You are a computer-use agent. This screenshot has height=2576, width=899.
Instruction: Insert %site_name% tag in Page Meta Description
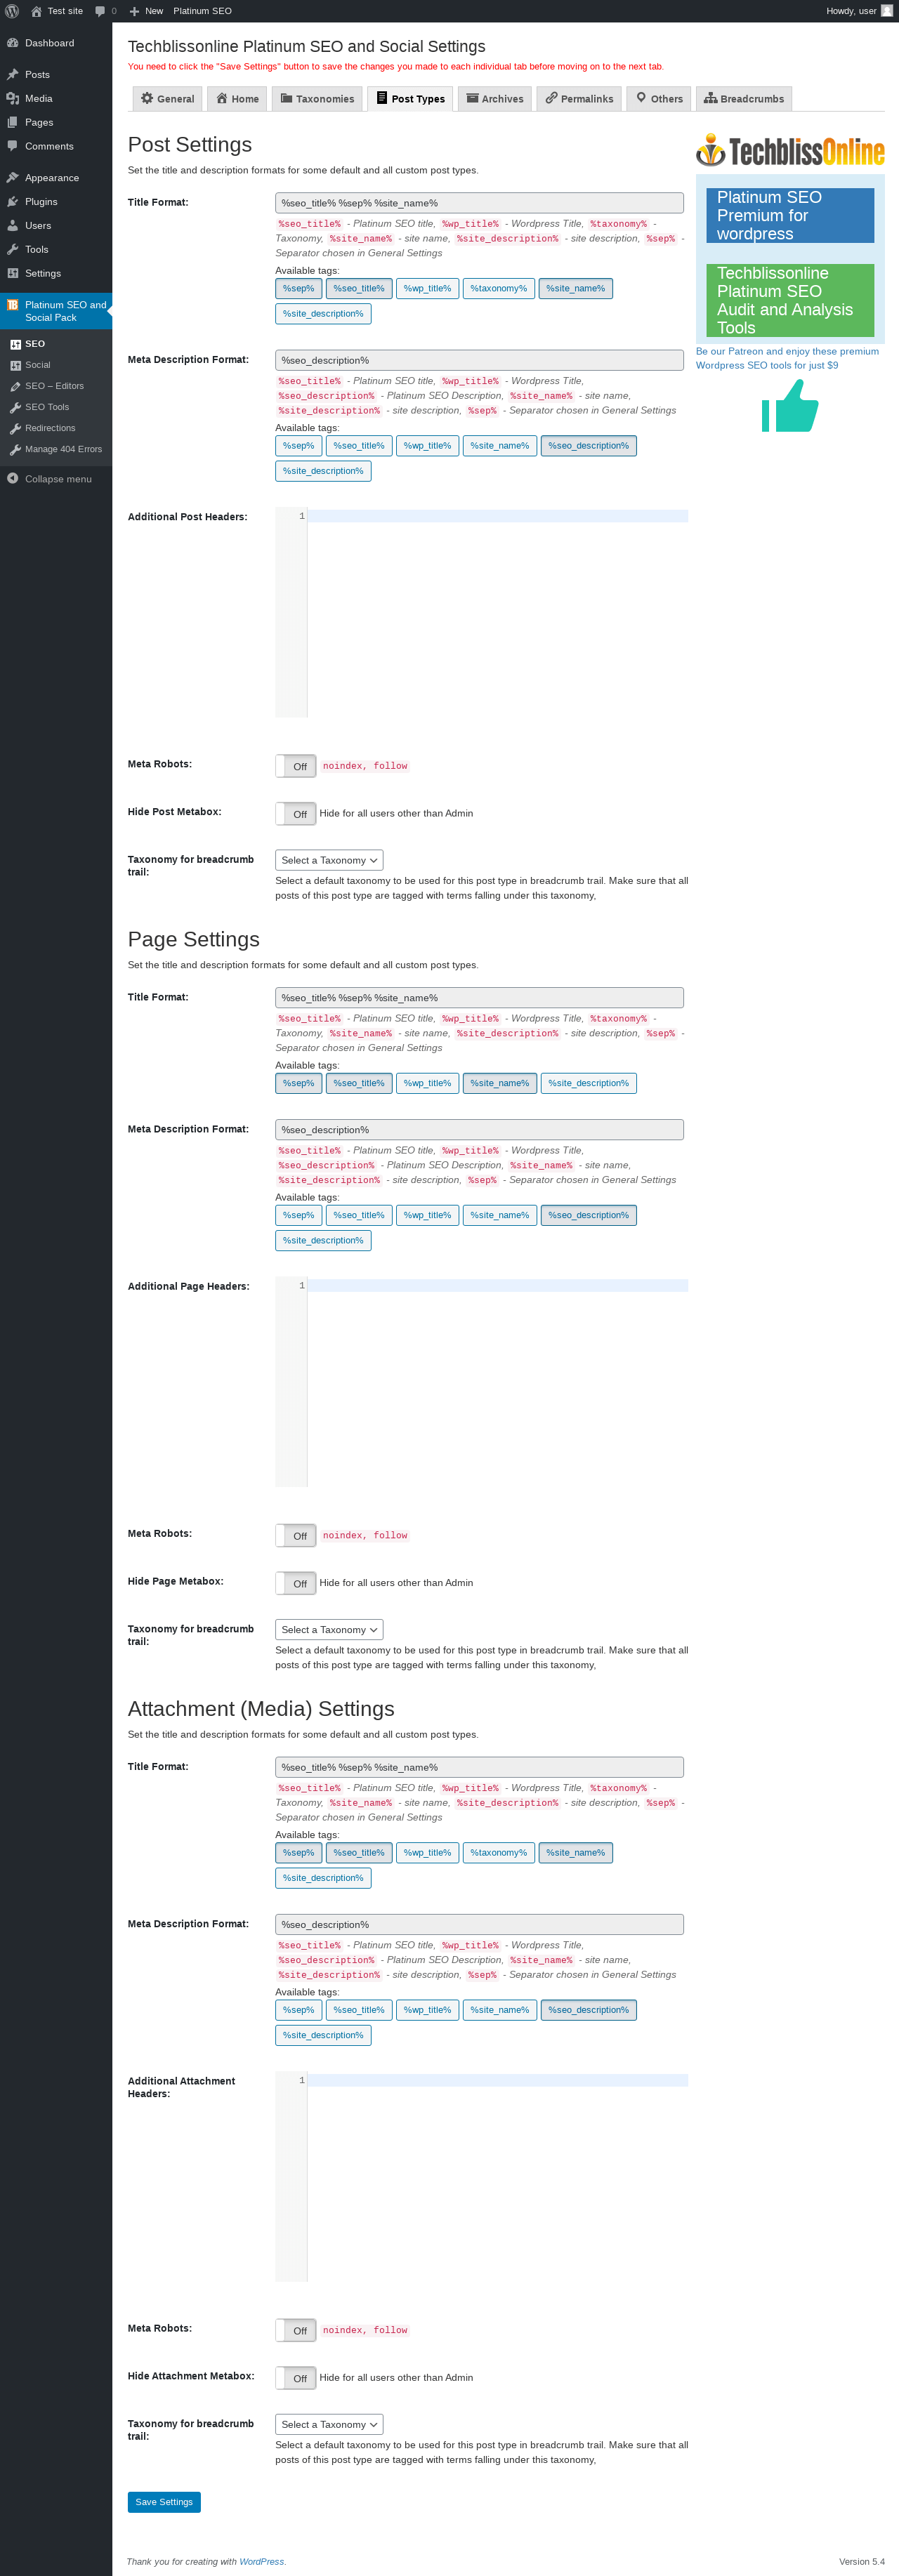[x=499, y=1216]
